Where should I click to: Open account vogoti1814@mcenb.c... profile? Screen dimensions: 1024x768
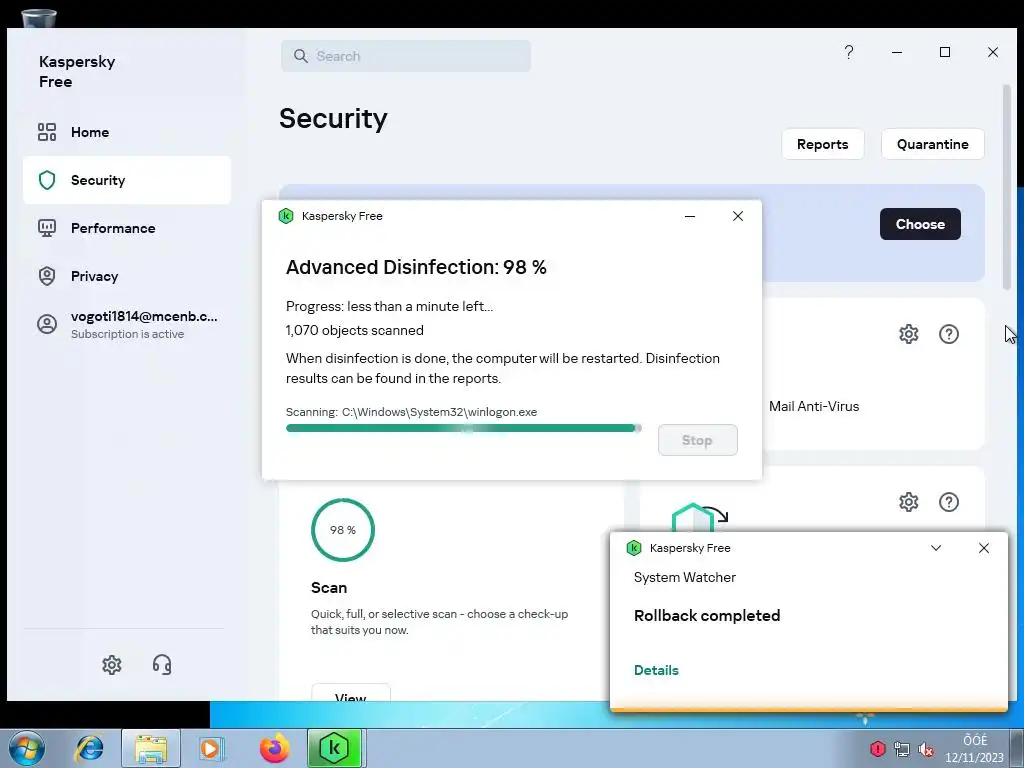tap(127, 324)
